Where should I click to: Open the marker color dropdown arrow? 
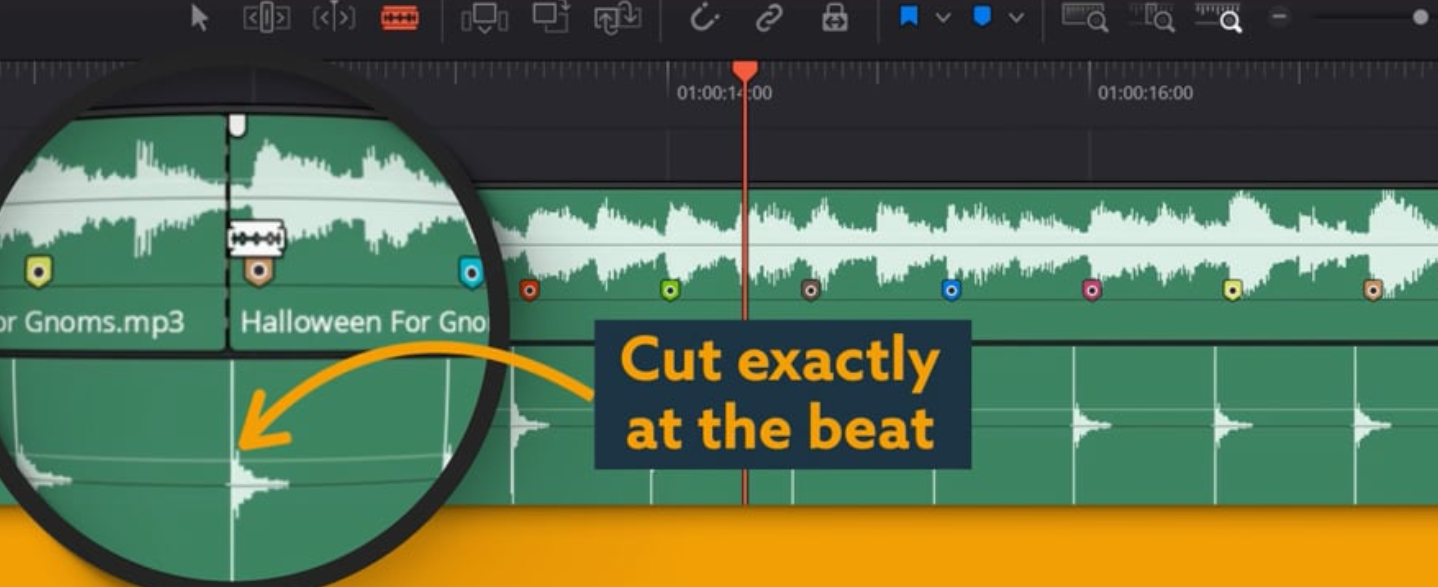(x=1016, y=18)
